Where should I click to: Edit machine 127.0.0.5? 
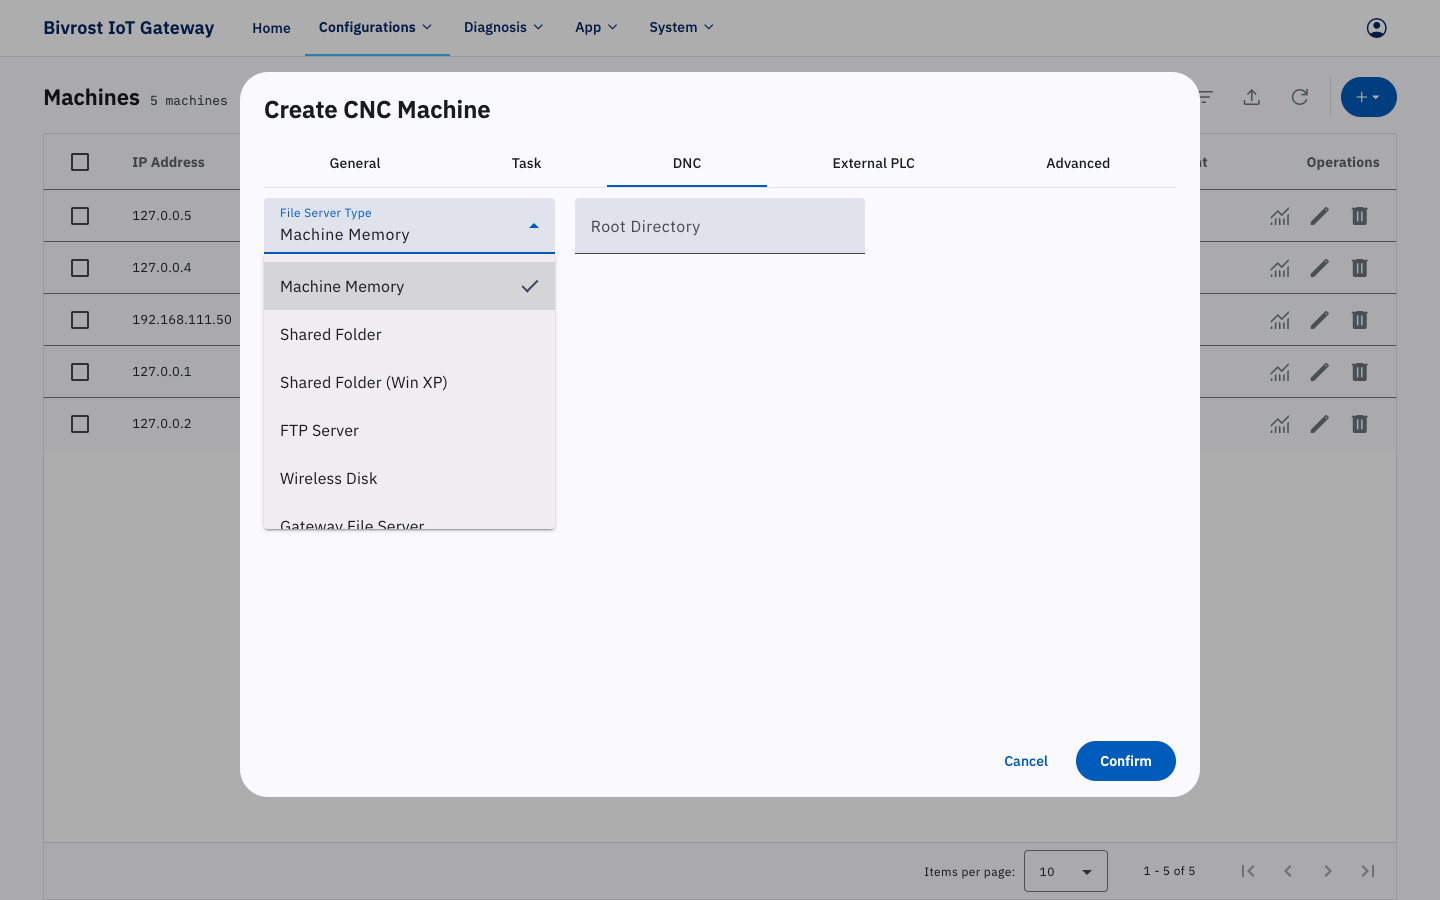tap(1320, 216)
